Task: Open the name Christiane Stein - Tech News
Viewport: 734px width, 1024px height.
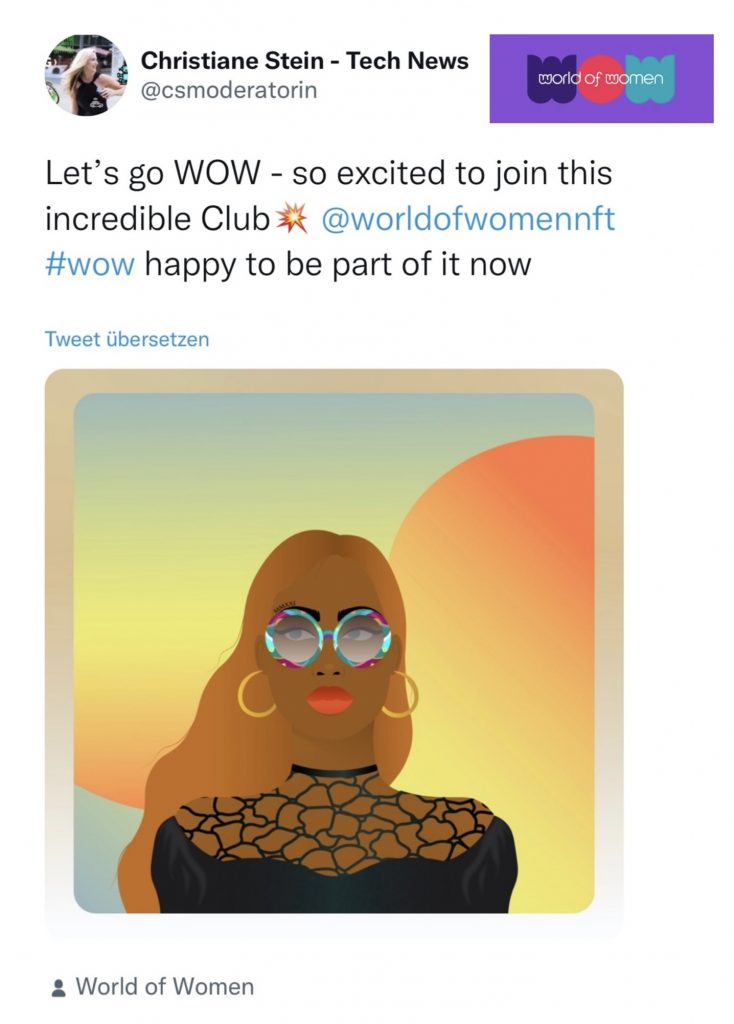Action: pos(304,61)
